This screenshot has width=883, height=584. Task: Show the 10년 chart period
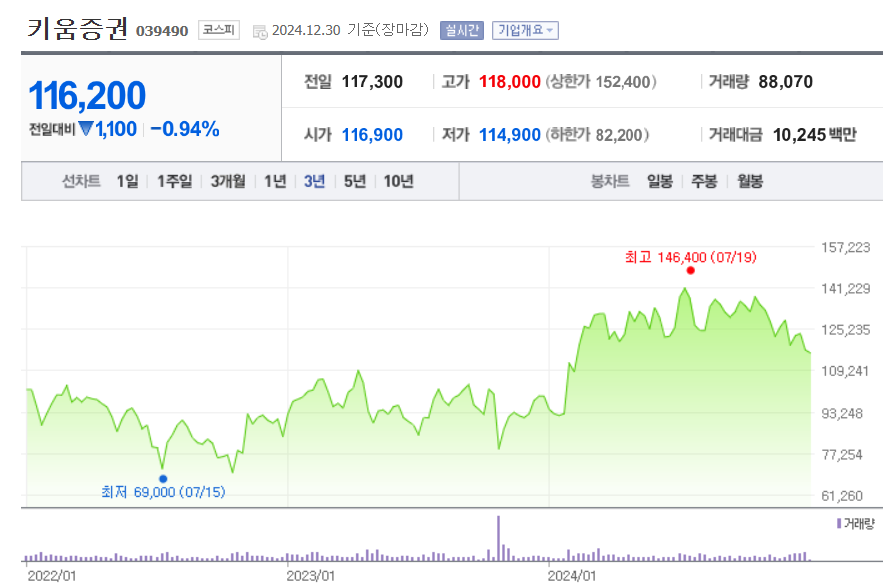coord(399,181)
